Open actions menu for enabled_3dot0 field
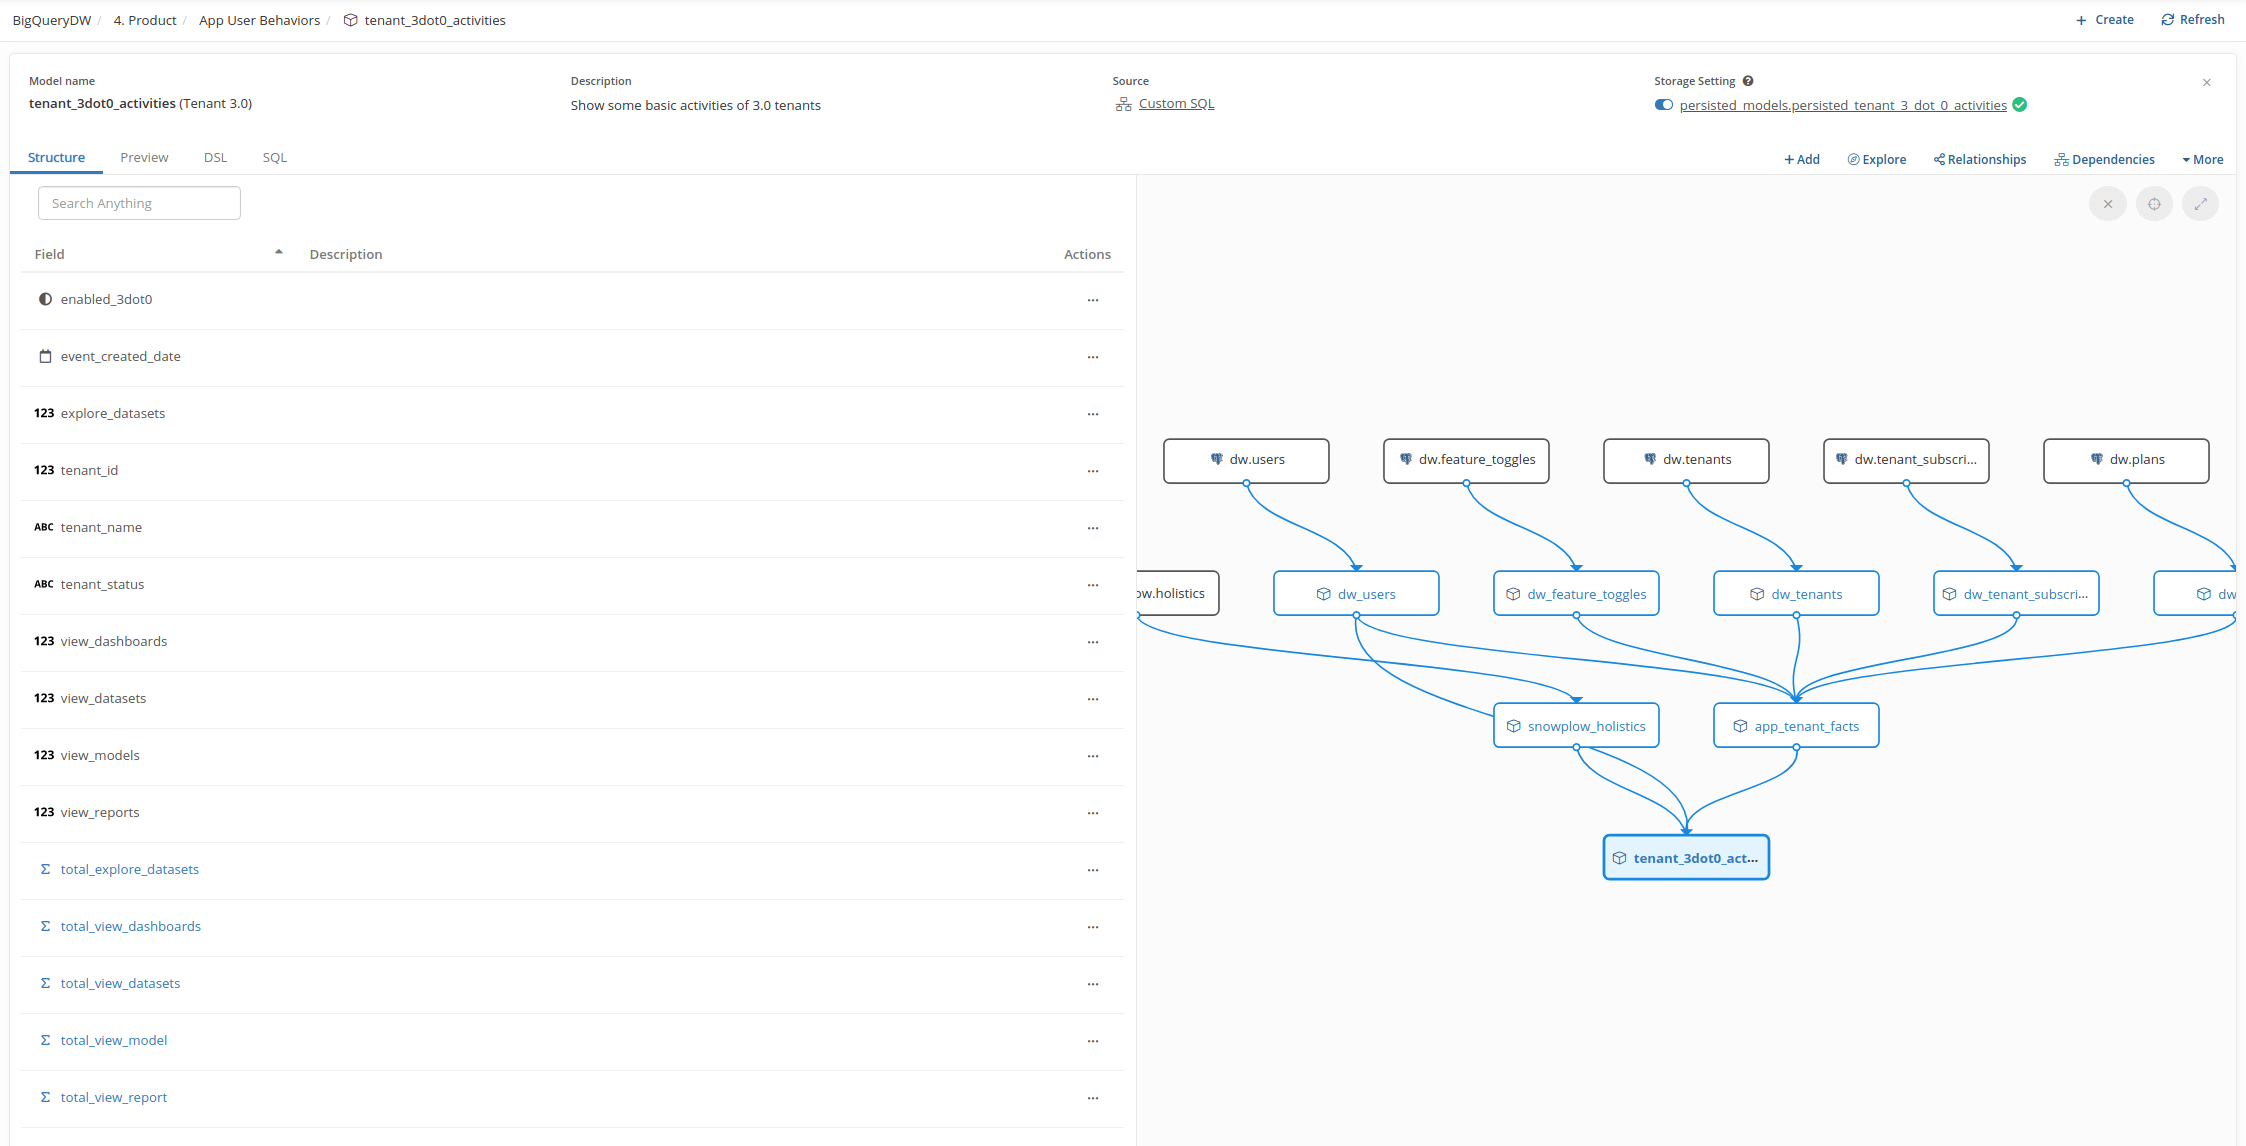The width and height of the screenshot is (2246, 1146). [x=1092, y=300]
